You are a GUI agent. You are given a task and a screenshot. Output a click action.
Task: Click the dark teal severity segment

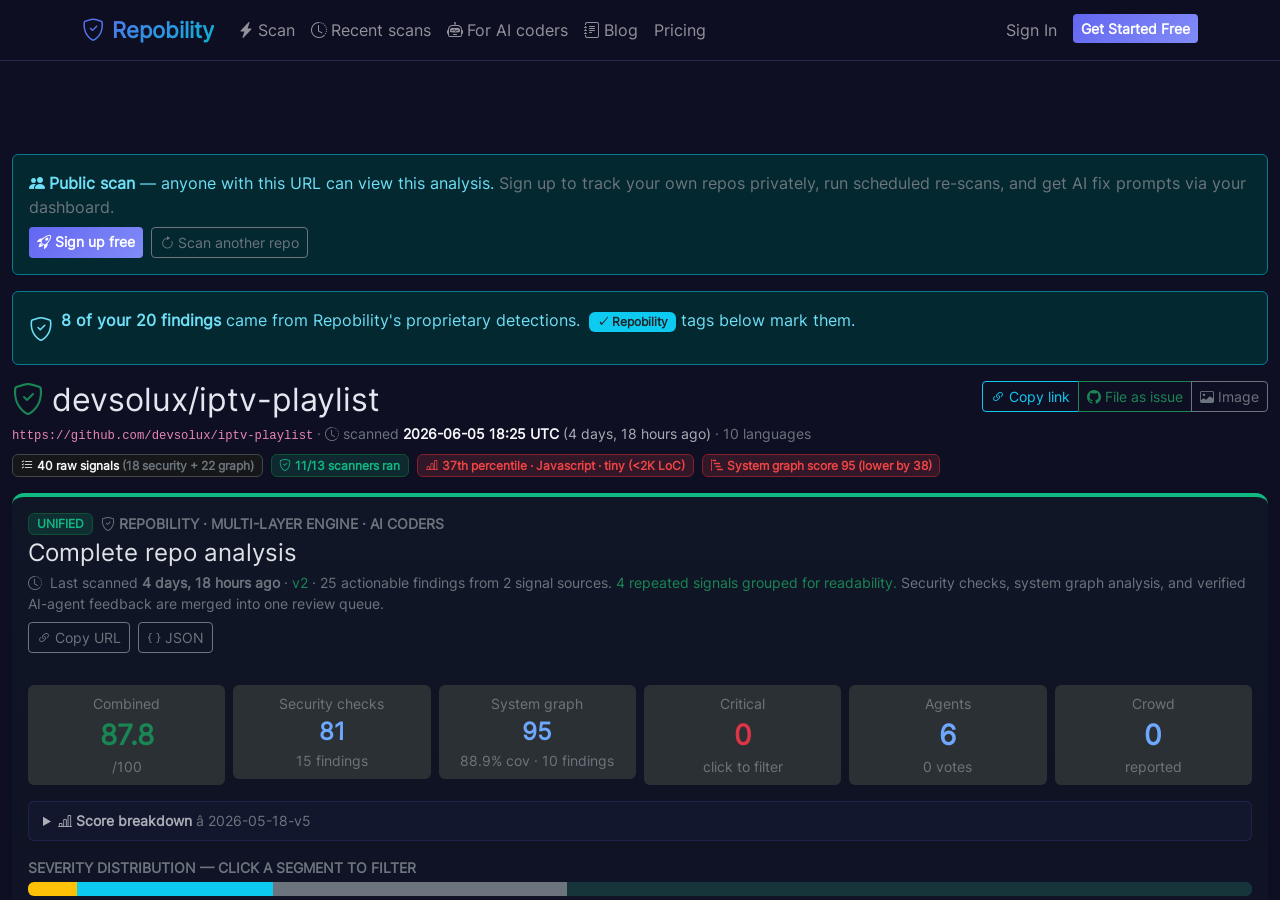(909, 889)
